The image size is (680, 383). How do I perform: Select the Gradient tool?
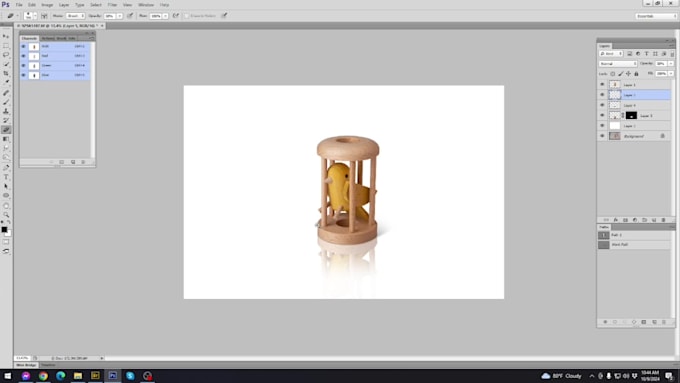pos(6,139)
